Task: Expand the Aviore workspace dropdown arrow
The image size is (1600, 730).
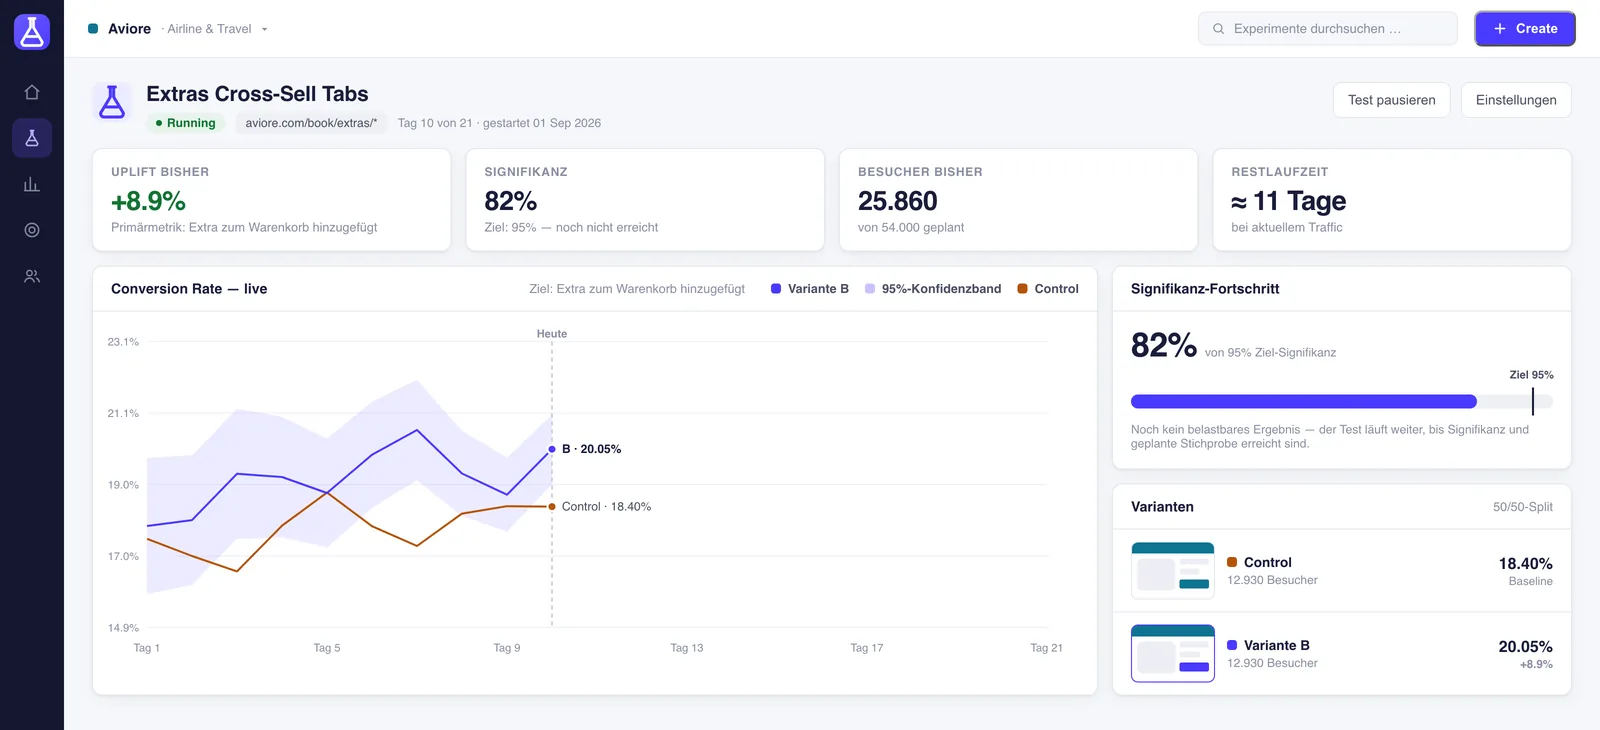Action: point(264,29)
